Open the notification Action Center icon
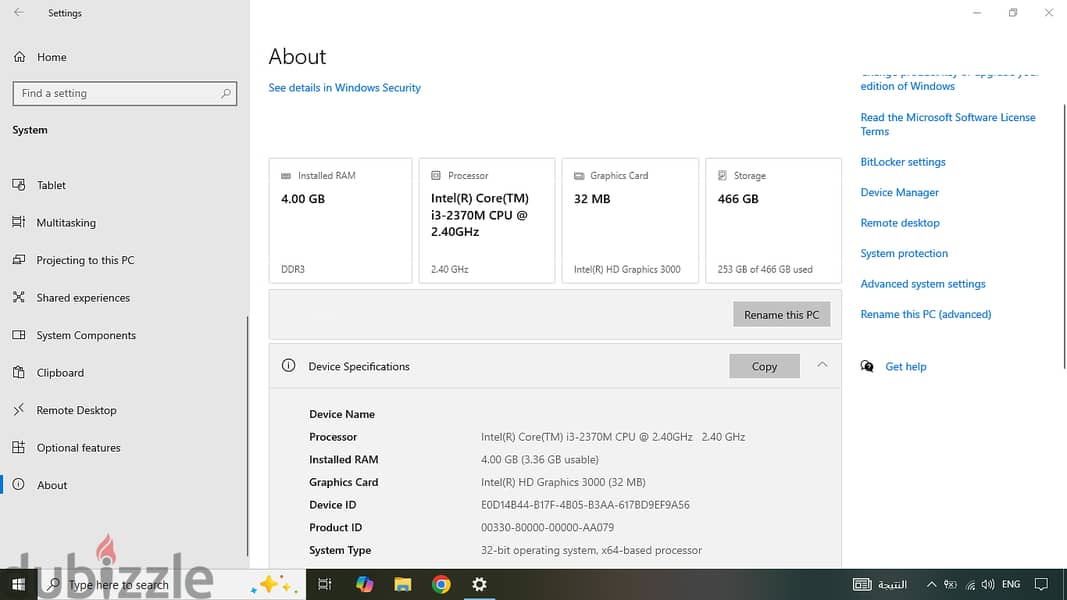The height and width of the screenshot is (600, 1067). 1041,584
